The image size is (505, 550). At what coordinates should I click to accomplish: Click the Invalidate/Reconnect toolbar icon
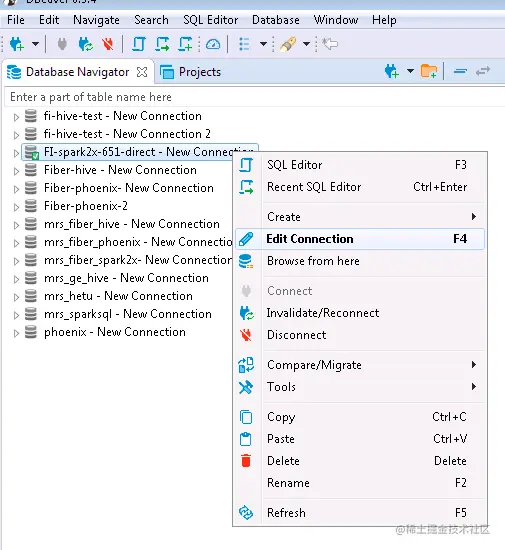(85, 44)
